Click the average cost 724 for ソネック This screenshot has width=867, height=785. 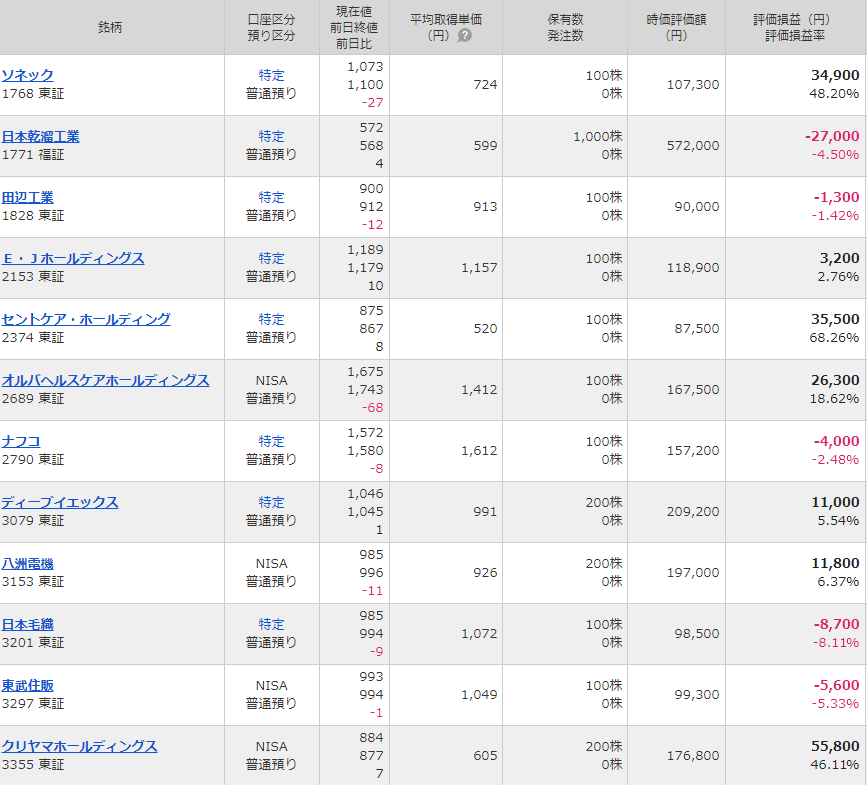click(x=485, y=85)
